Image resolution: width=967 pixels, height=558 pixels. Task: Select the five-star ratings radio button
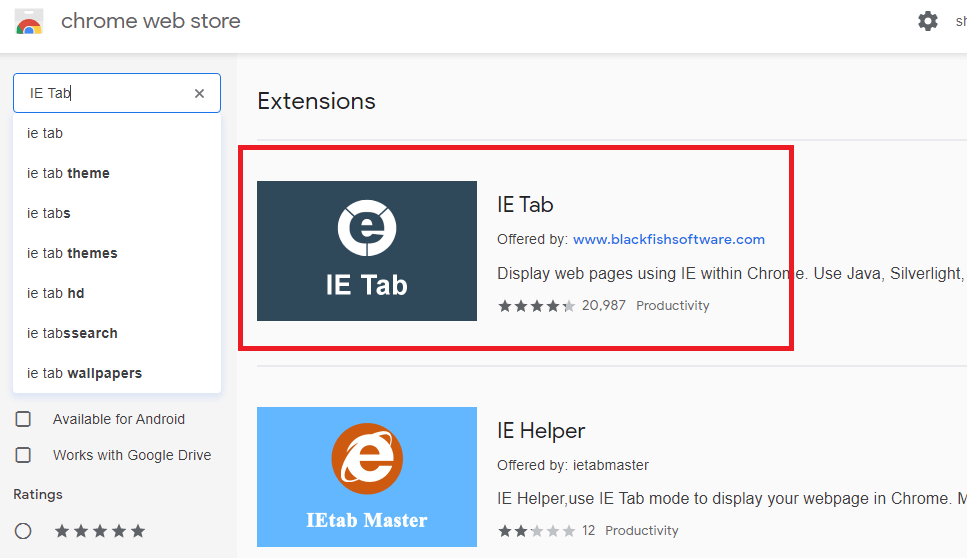(23, 531)
